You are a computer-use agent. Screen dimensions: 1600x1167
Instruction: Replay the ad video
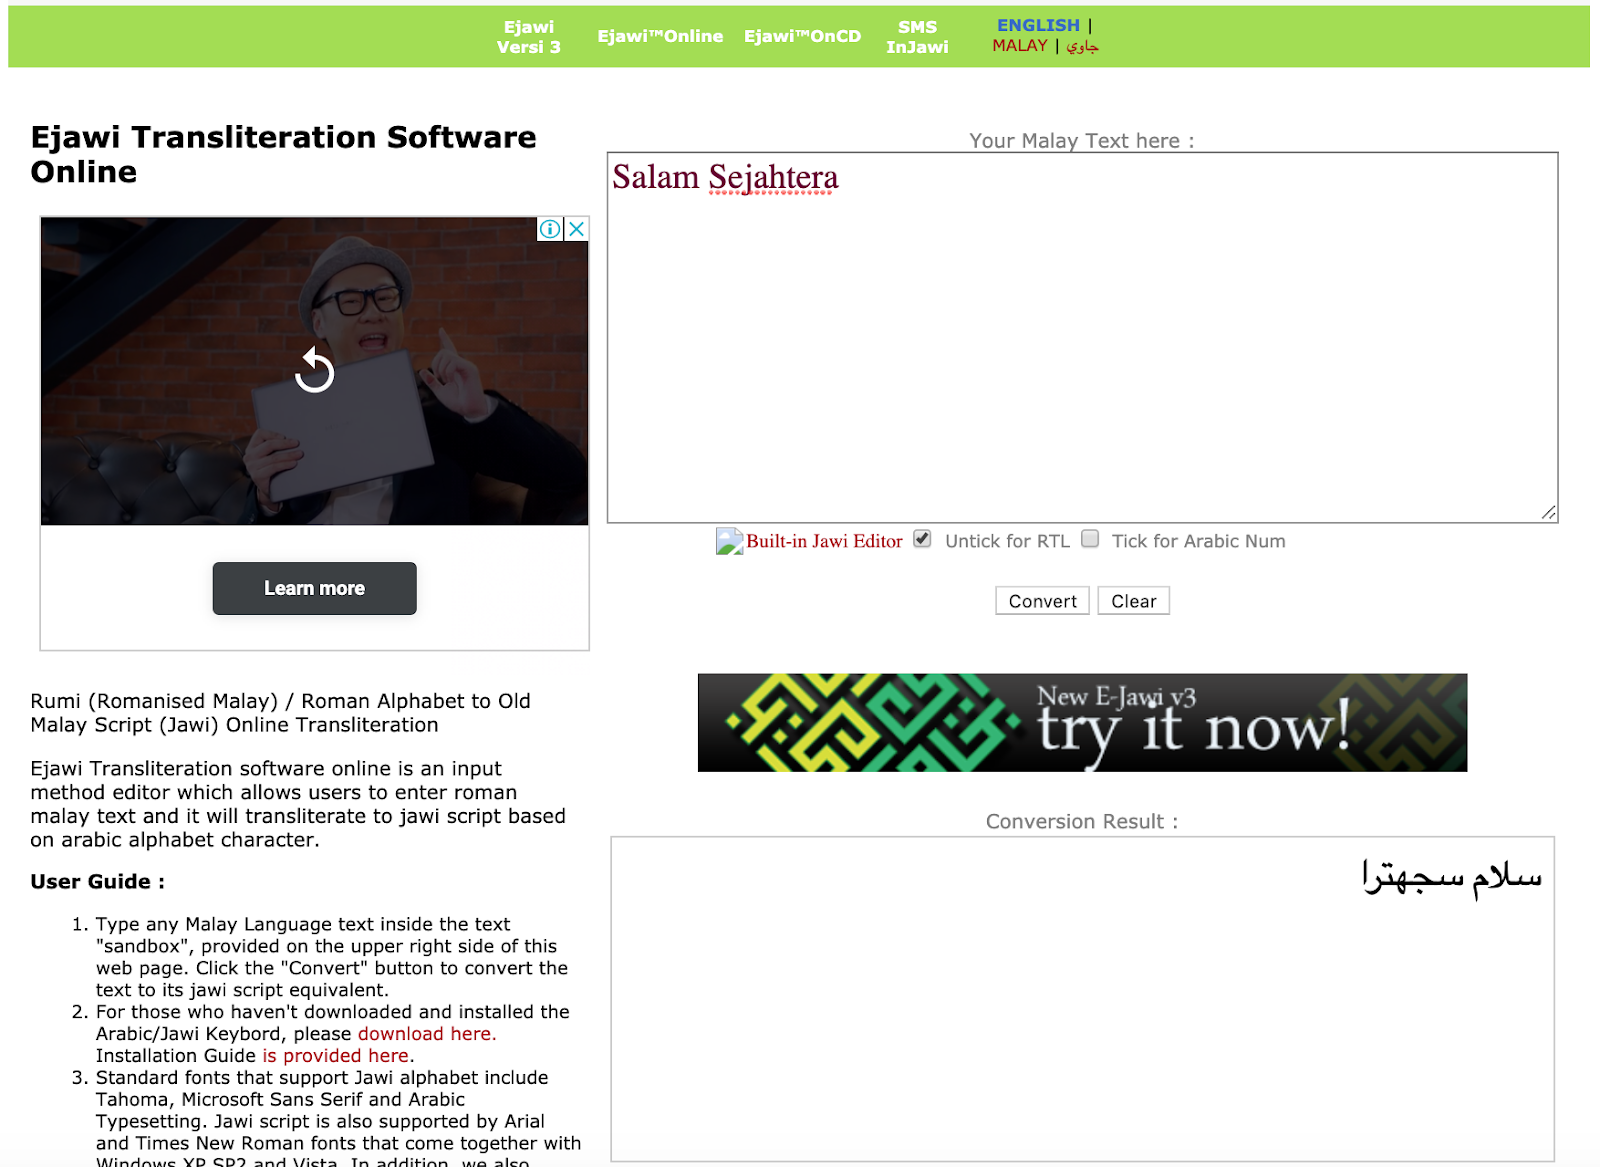pos(314,371)
